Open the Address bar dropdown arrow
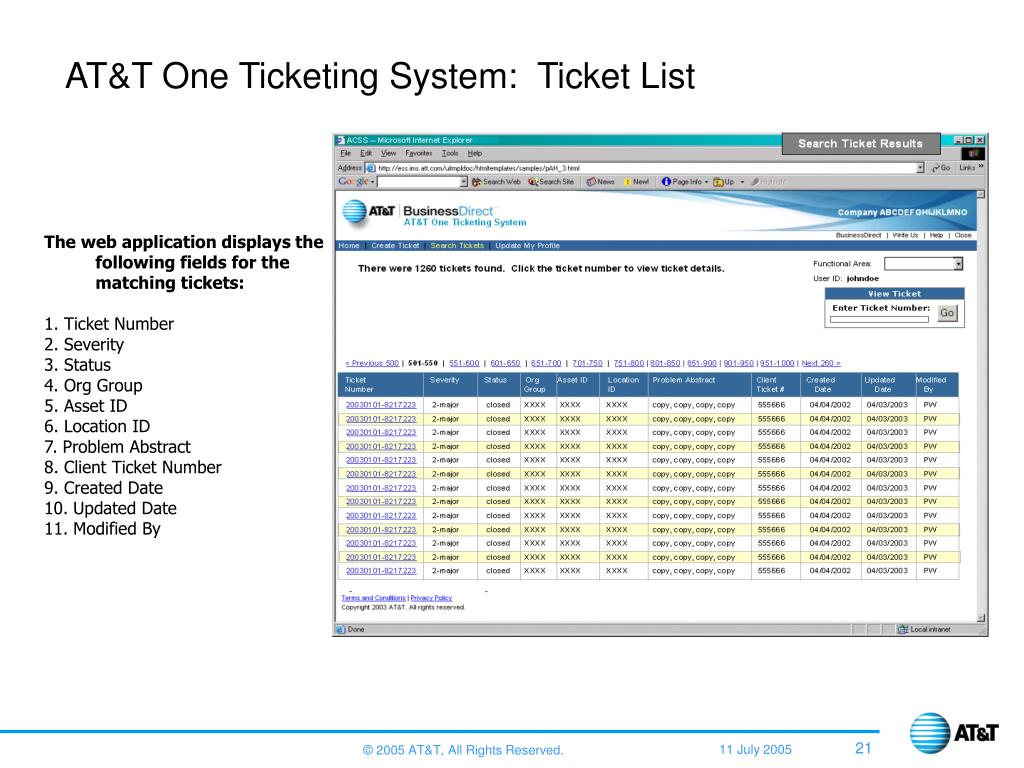Image resolution: width=1024 pixels, height=768 pixels. [x=920, y=168]
